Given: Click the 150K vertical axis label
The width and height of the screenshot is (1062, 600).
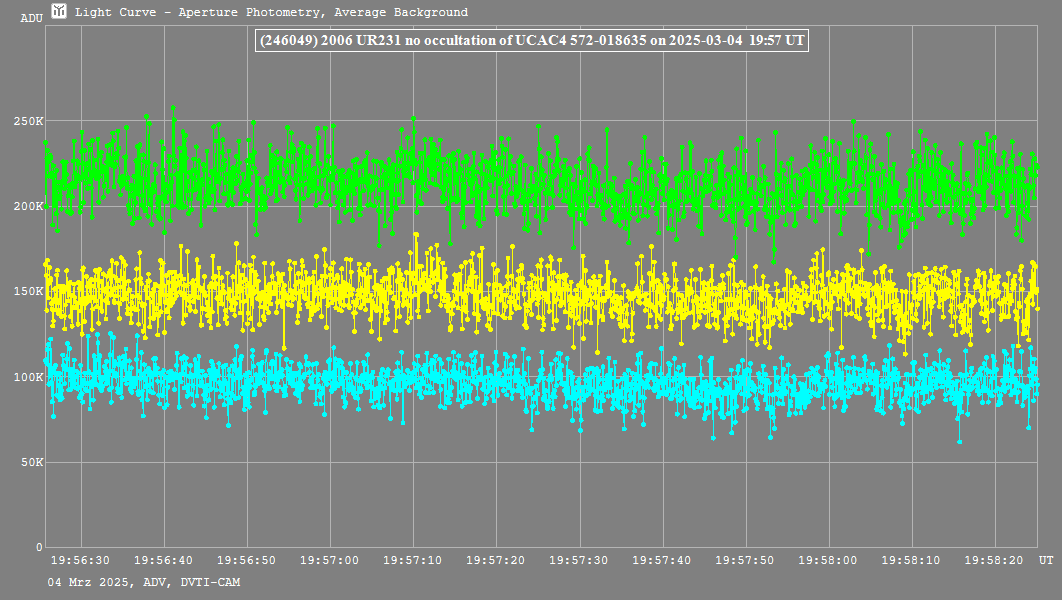Looking at the screenshot, I should (28, 292).
